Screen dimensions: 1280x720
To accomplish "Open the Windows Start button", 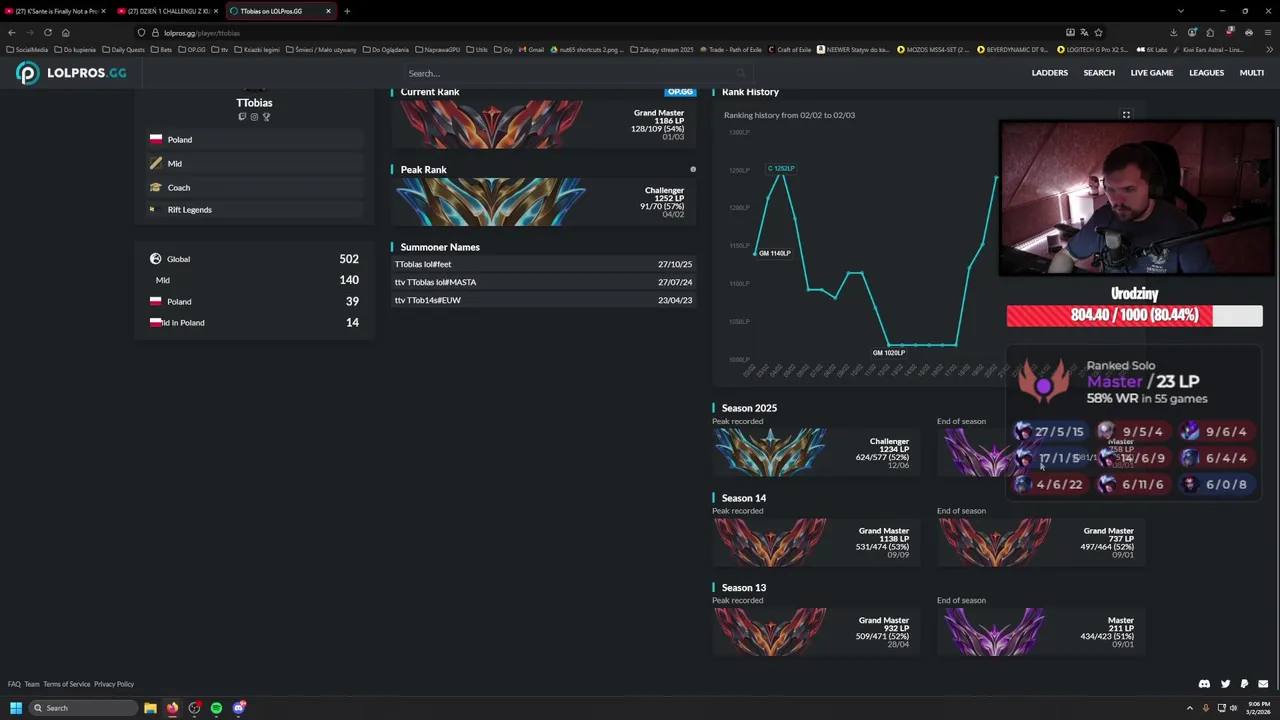I will point(16,708).
